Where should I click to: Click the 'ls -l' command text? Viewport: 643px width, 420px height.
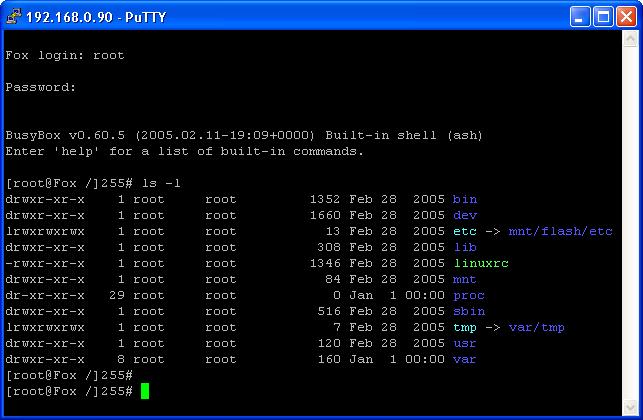point(160,183)
